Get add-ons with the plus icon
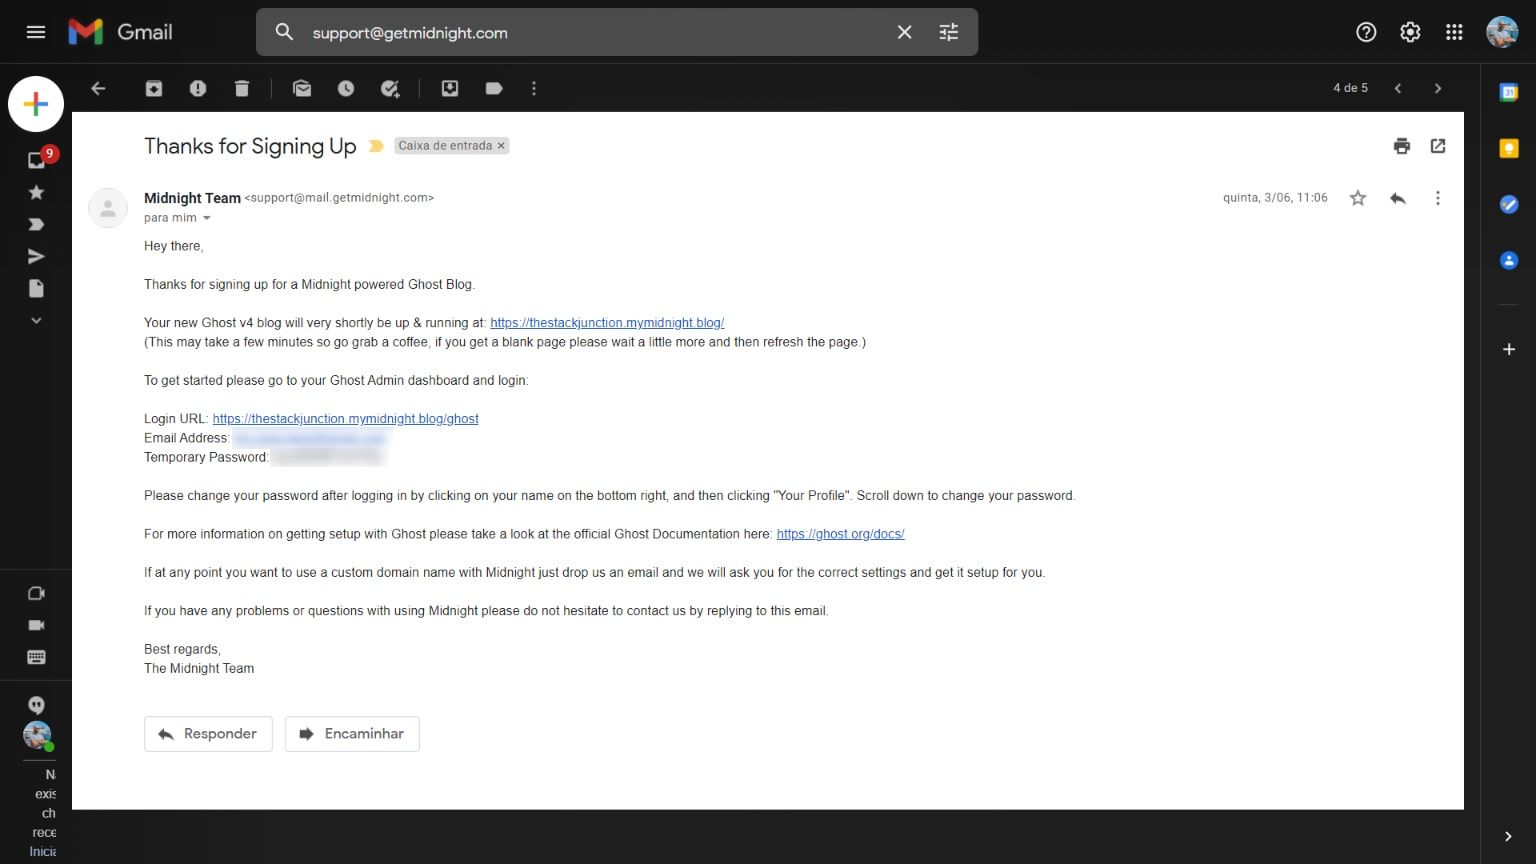Screen dimensions: 1536x864 point(1509,349)
